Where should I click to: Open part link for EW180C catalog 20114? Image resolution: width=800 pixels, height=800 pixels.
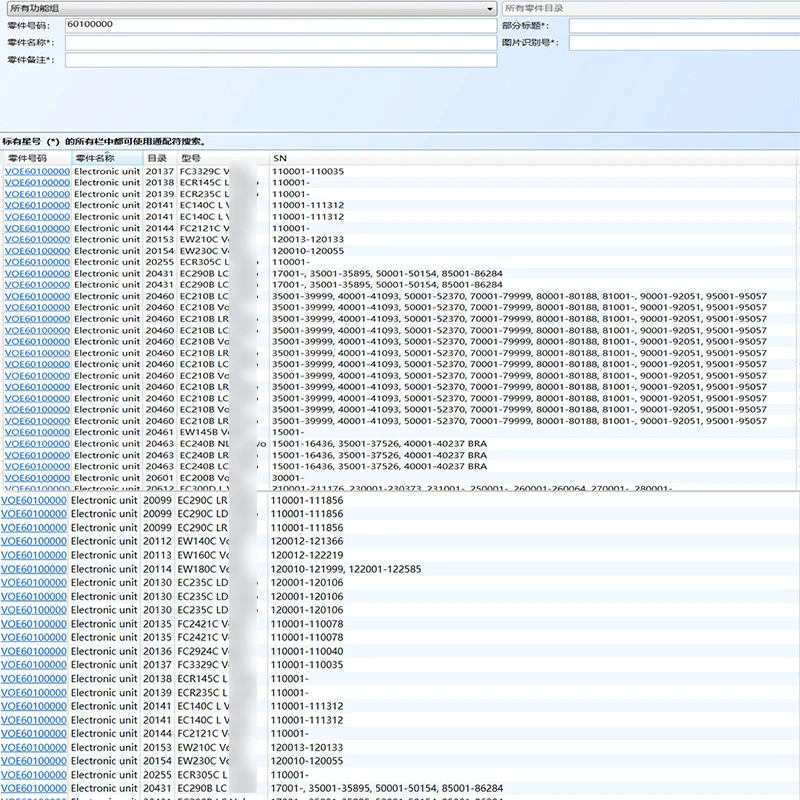click(34, 569)
